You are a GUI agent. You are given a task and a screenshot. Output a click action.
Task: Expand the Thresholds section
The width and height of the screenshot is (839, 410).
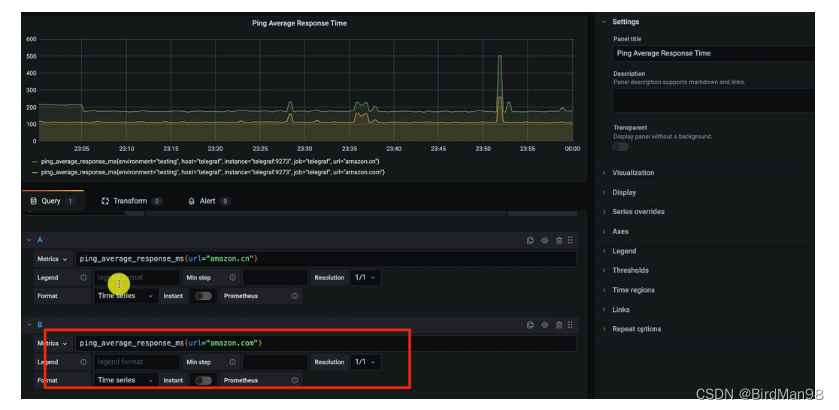click(630, 270)
